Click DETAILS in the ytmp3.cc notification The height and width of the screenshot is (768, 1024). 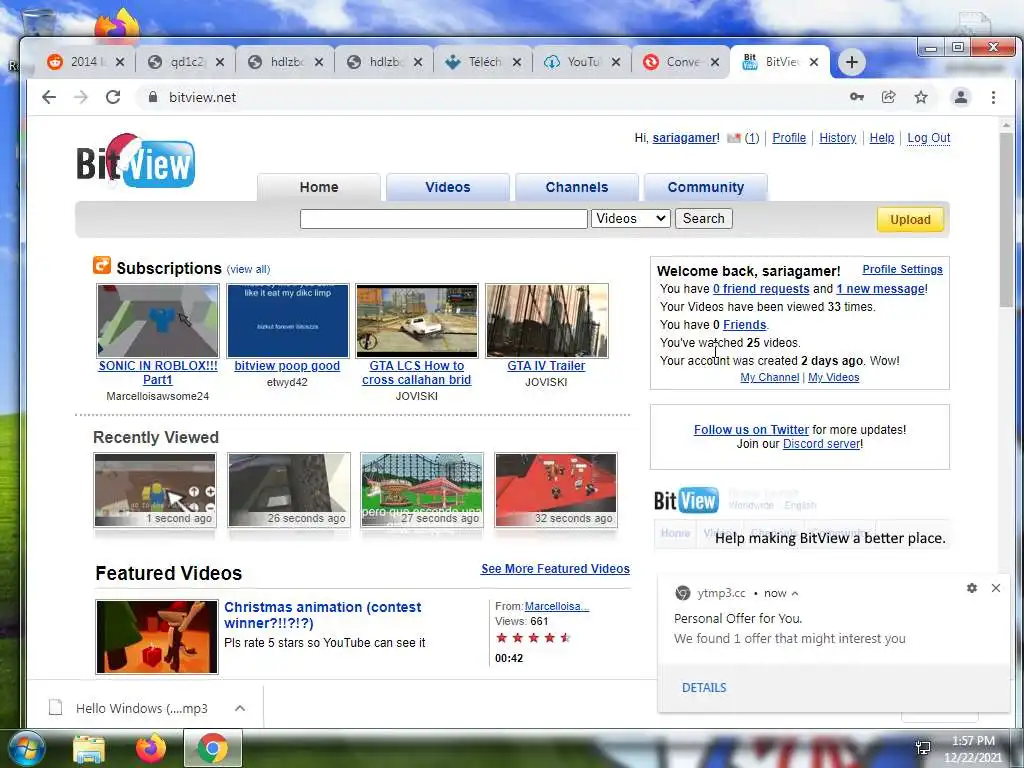point(704,688)
